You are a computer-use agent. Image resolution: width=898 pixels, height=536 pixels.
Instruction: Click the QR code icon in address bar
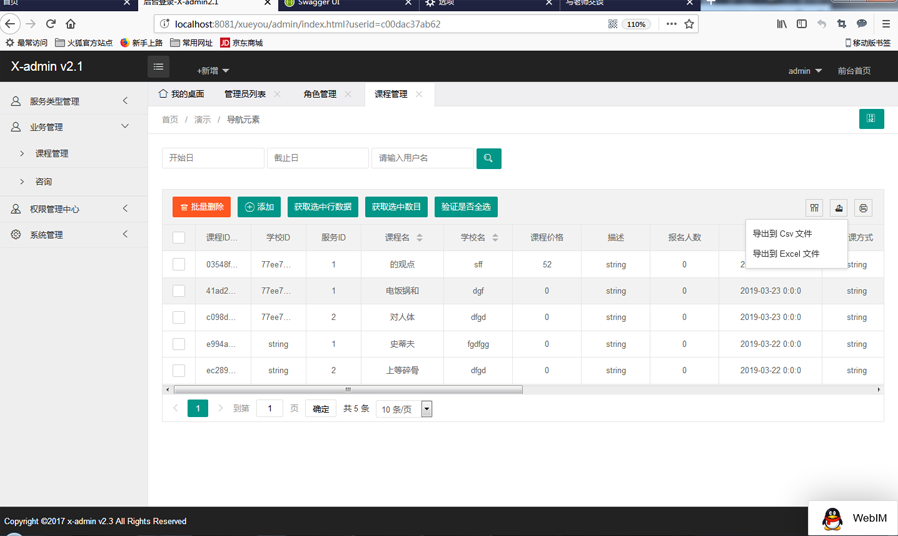[x=612, y=24]
